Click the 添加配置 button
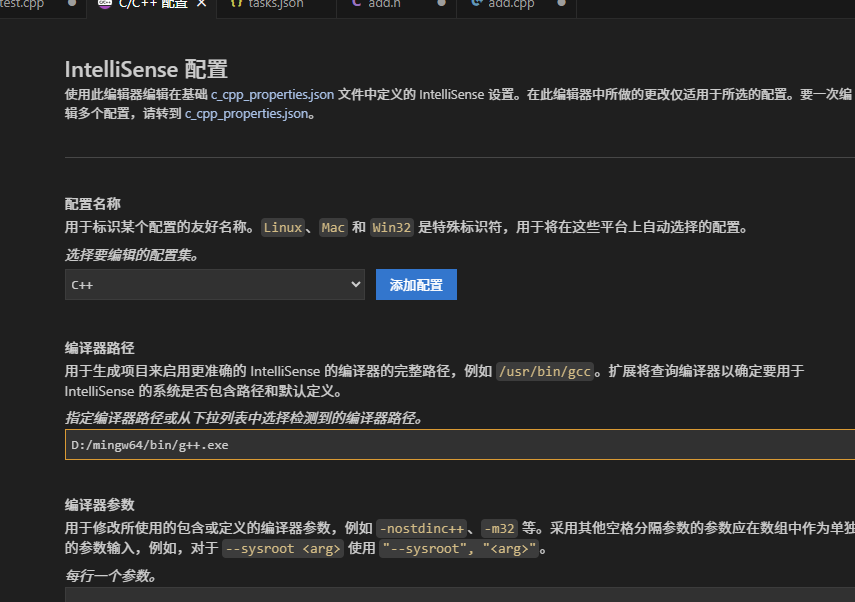855x602 pixels. click(x=416, y=285)
